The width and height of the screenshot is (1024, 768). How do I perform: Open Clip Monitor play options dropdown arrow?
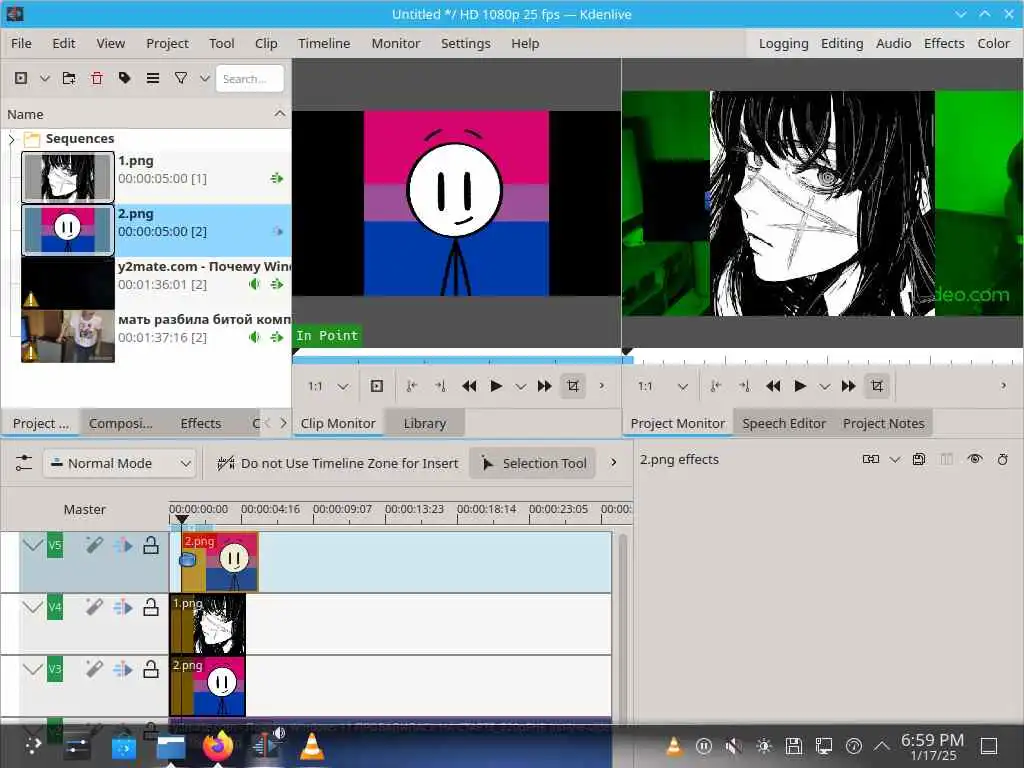[x=520, y=387]
